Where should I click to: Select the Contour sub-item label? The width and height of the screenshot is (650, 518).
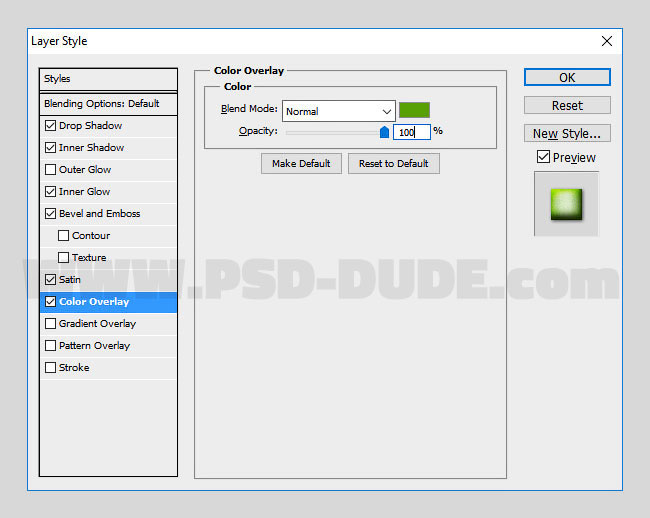91,235
